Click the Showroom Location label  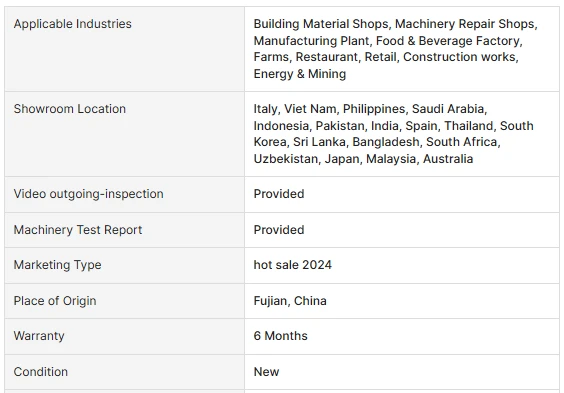70,109
